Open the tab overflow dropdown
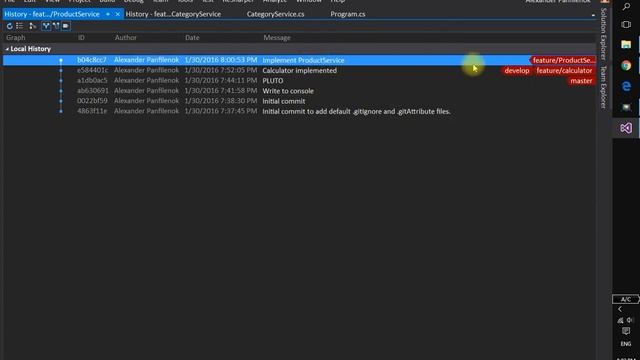The height and width of the screenshot is (360, 640). (x=593, y=15)
